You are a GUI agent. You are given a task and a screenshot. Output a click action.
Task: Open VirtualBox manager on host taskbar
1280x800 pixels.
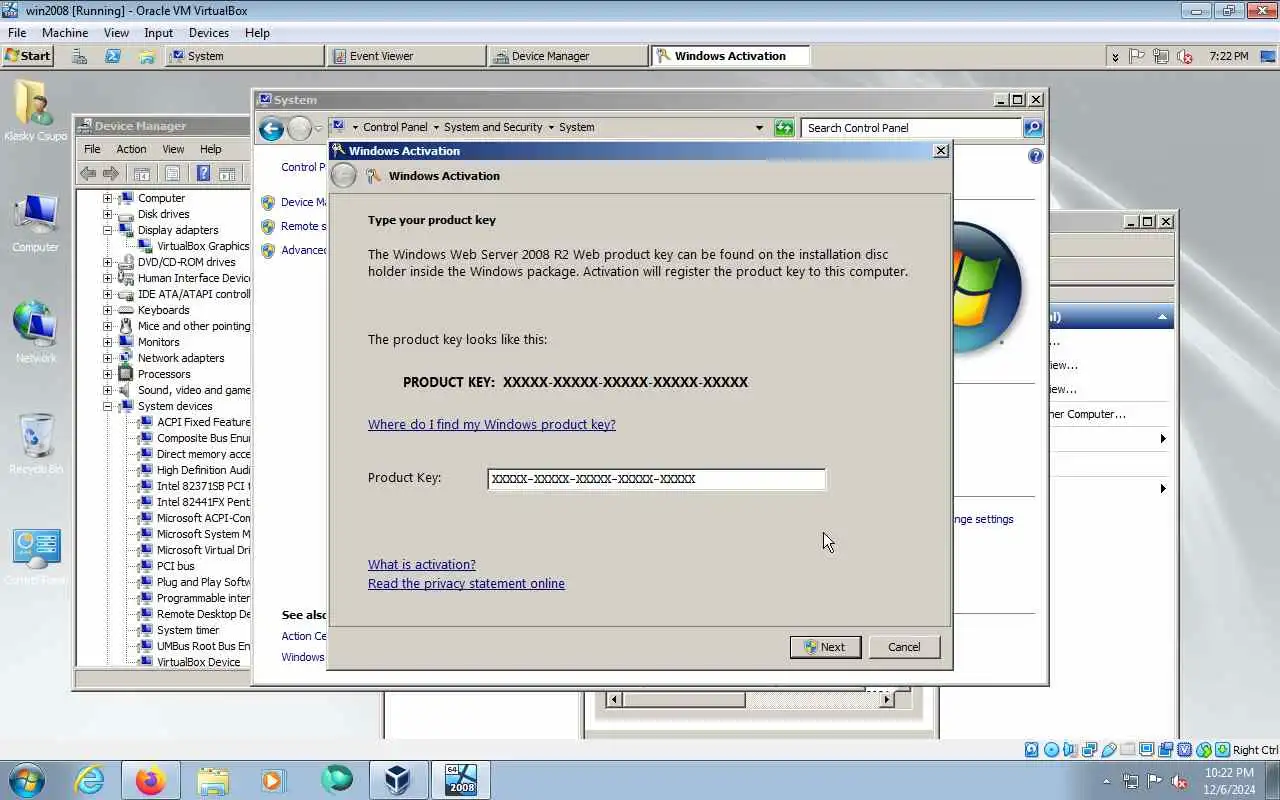click(398, 780)
